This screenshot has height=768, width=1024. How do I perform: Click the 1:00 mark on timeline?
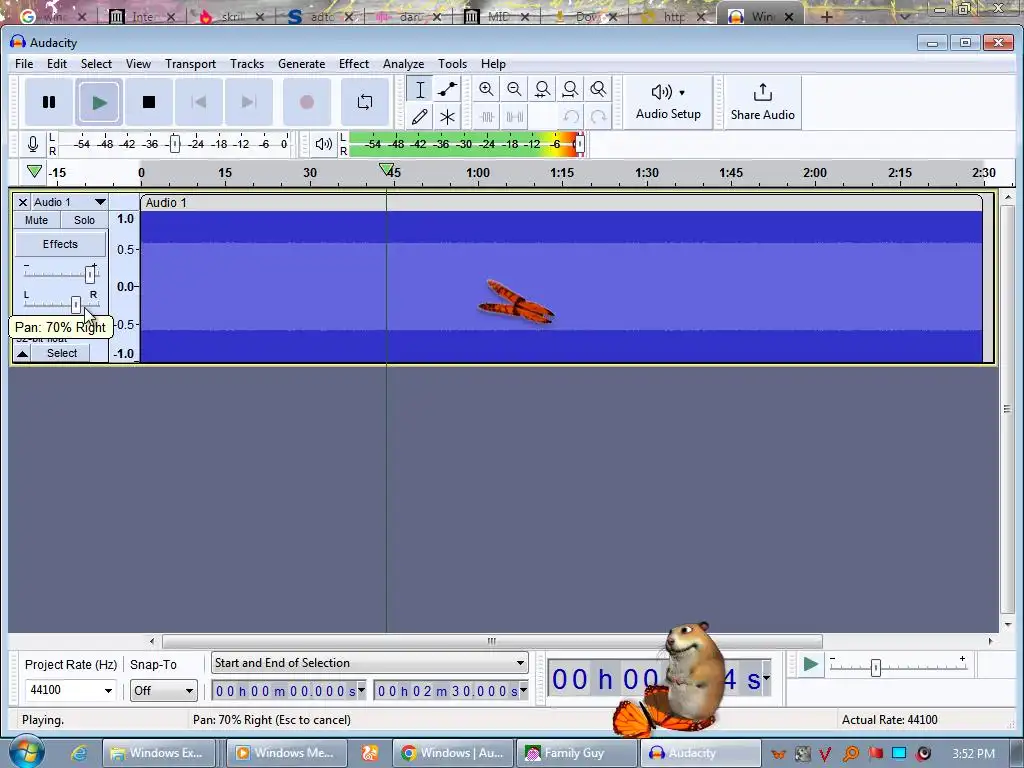[x=477, y=172]
